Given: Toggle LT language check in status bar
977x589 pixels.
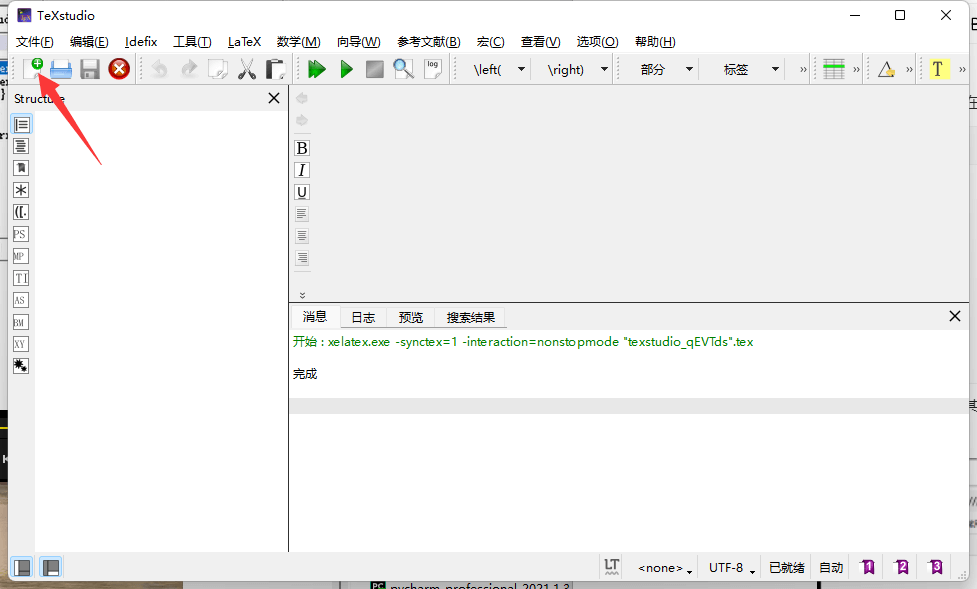Looking at the screenshot, I should click(612, 567).
